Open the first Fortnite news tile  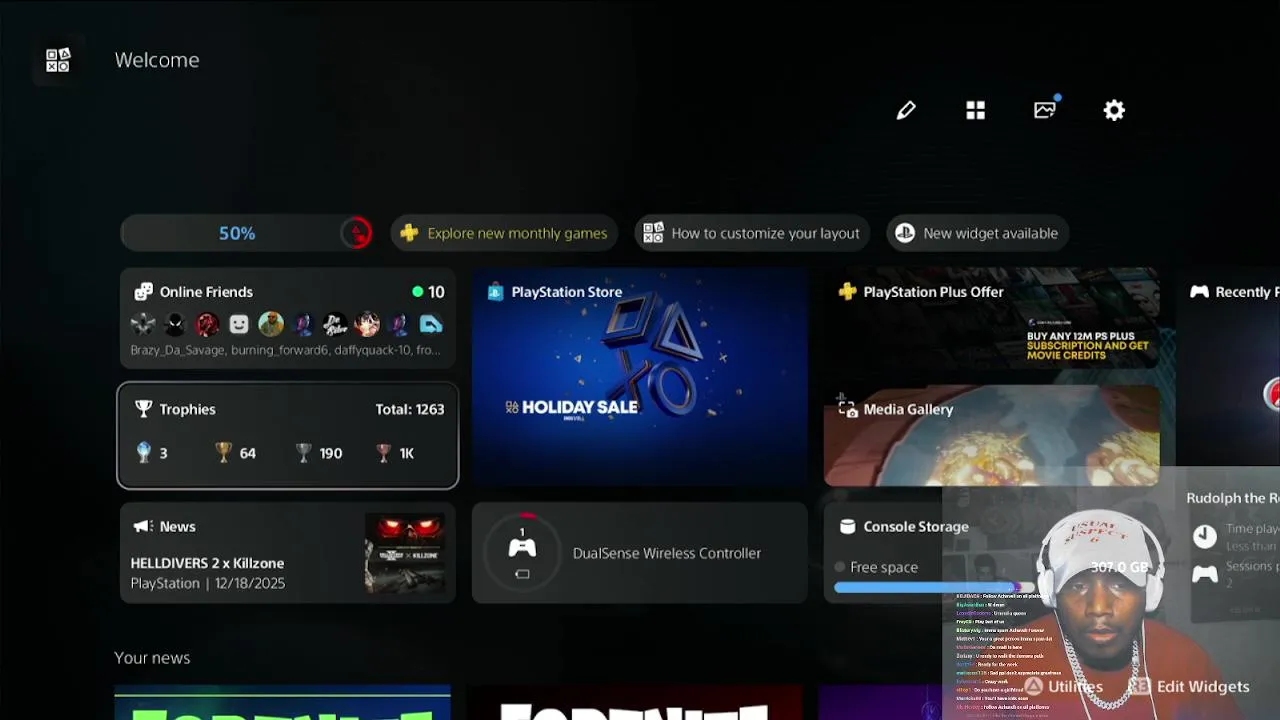[282, 702]
